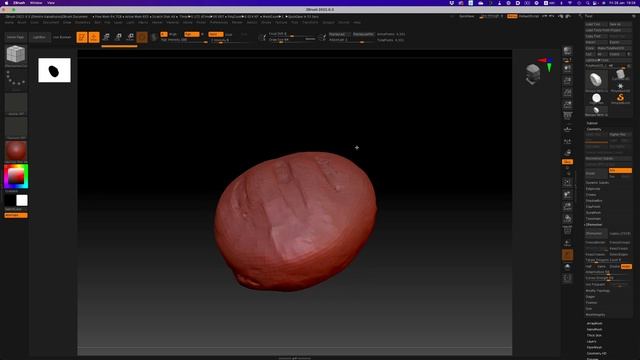Click the Actual size icon in right shelf
Screen dimensions: 640x360
click(567, 93)
